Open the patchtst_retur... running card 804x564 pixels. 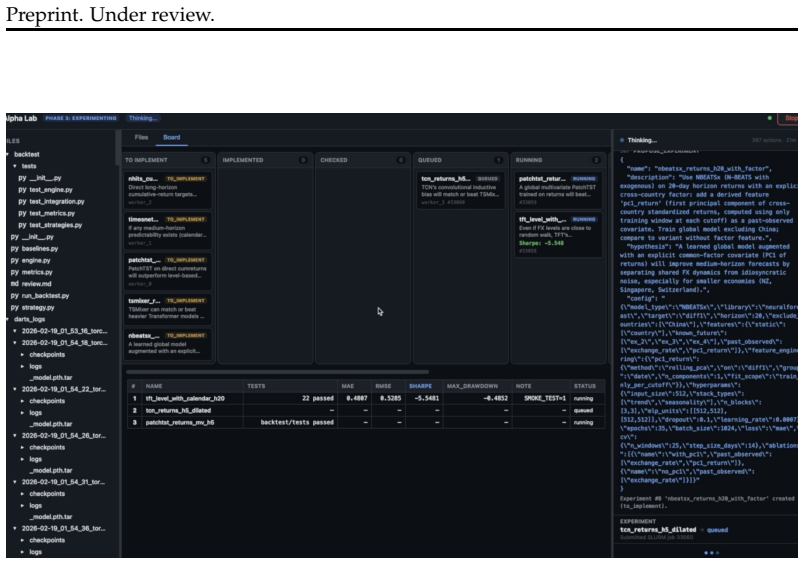(558, 190)
